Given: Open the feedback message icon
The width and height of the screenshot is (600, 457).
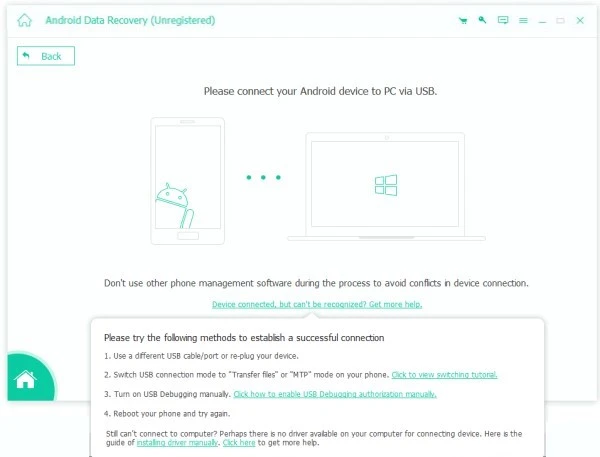Looking at the screenshot, I should (x=502, y=20).
